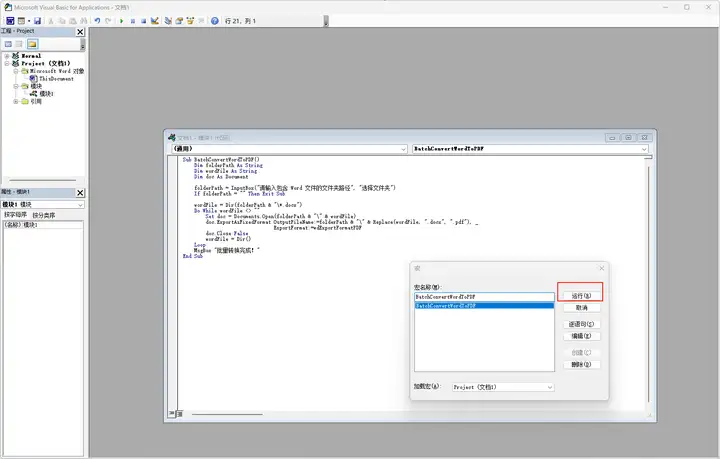720x459 pixels.
Task: Switch to 按字母序 properties tab
Action: pyautogui.click(x=16, y=215)
